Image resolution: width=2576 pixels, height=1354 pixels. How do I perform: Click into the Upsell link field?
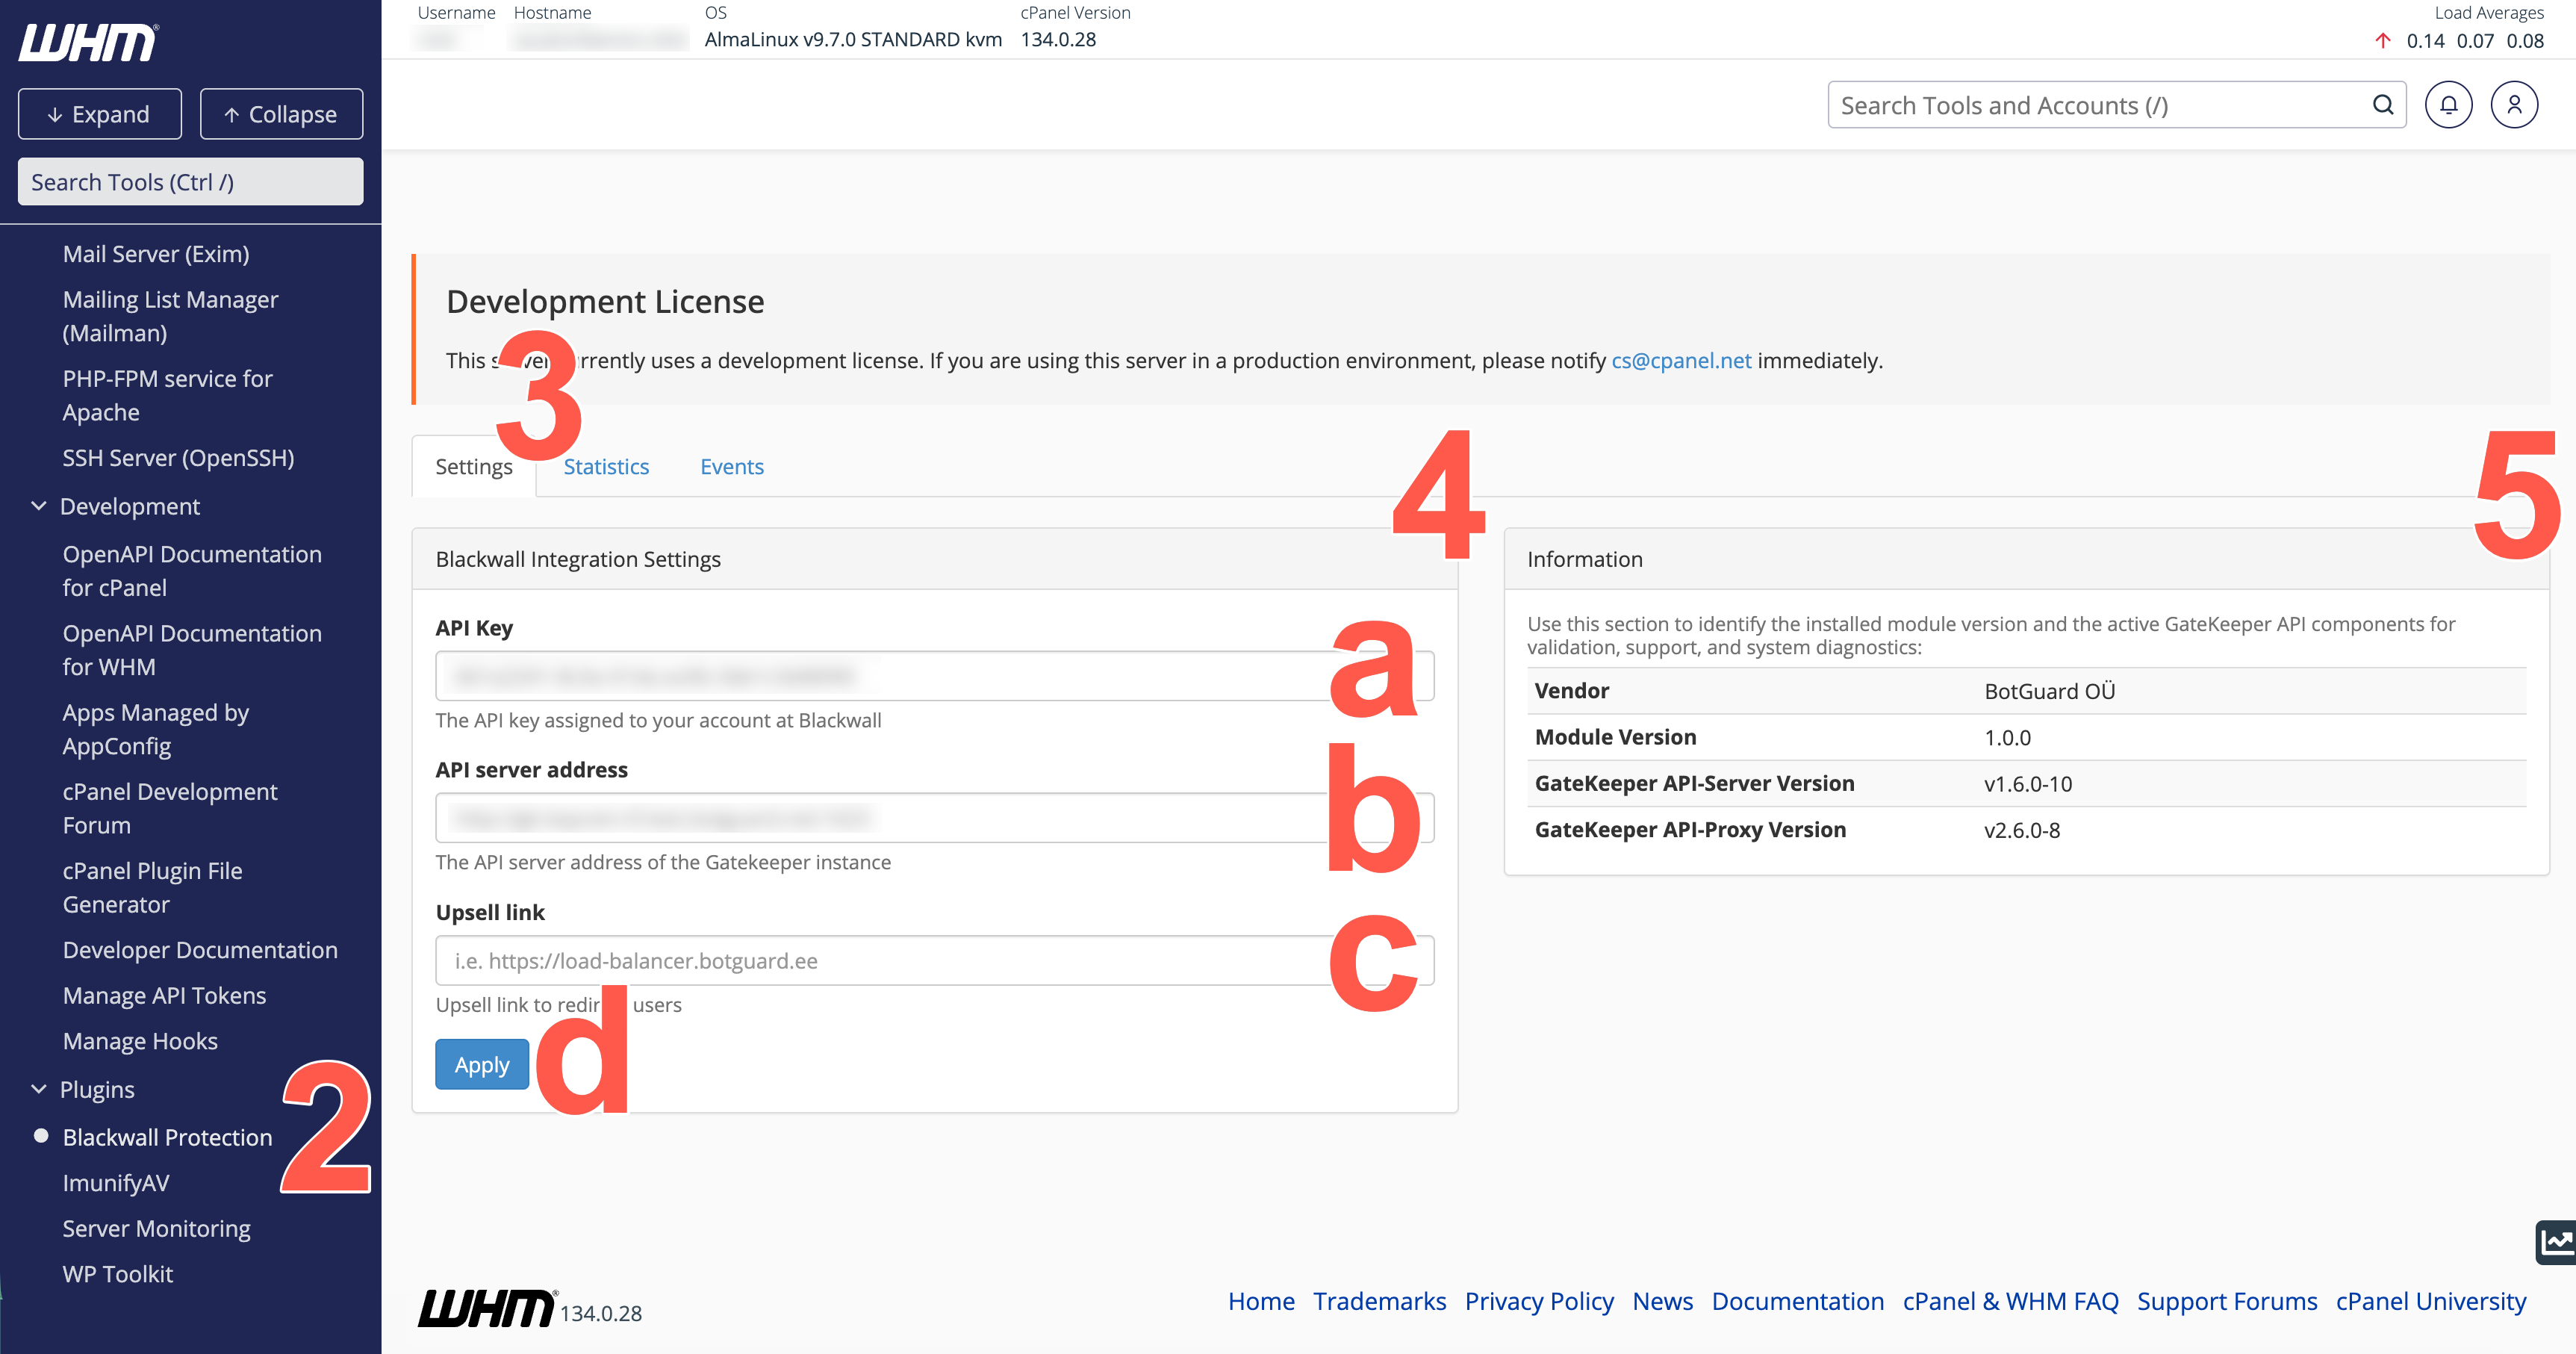[935, 961]
